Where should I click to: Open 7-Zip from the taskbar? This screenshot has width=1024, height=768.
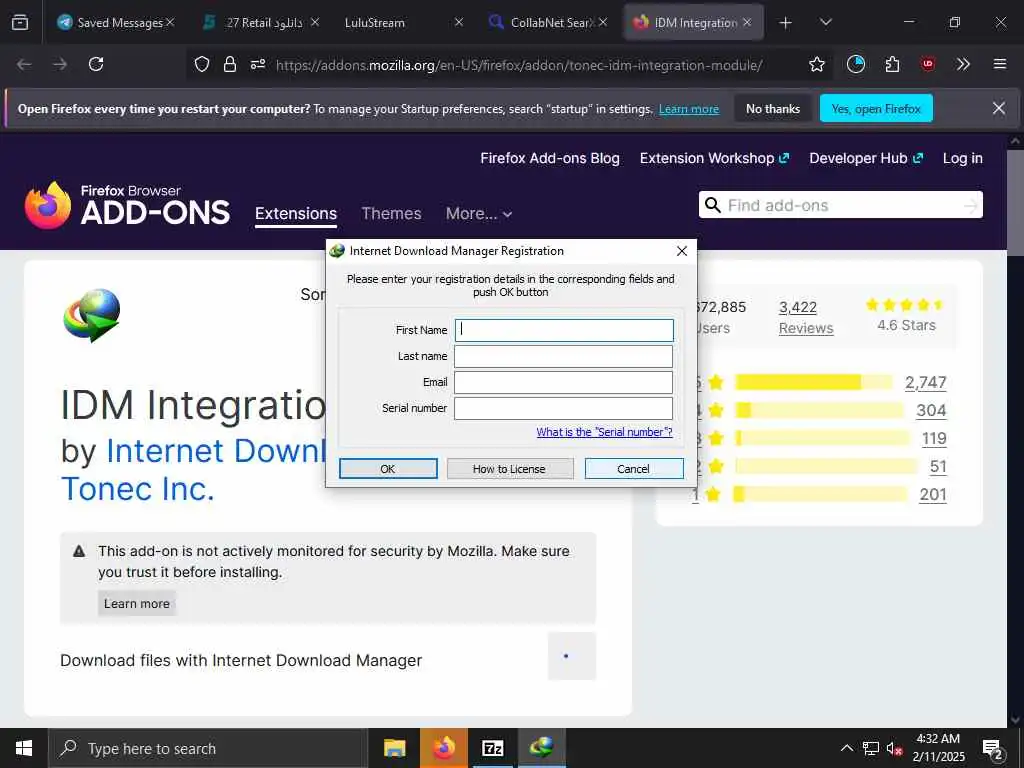point(493,748)
